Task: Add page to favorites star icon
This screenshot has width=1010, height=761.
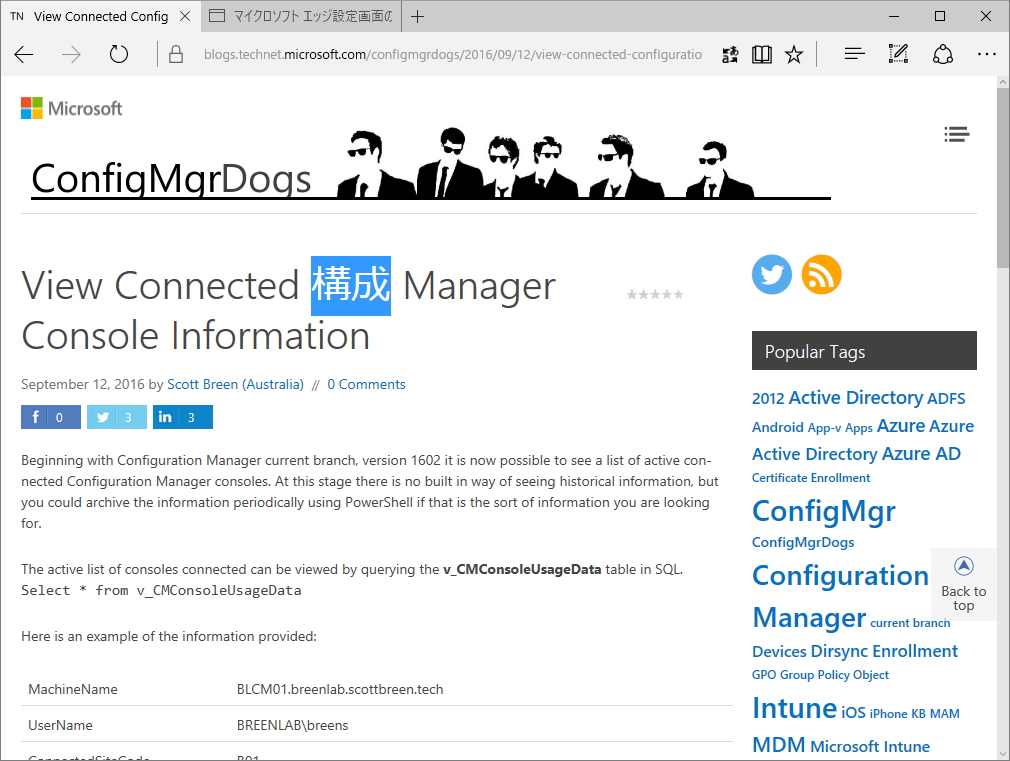Action: 794,55
